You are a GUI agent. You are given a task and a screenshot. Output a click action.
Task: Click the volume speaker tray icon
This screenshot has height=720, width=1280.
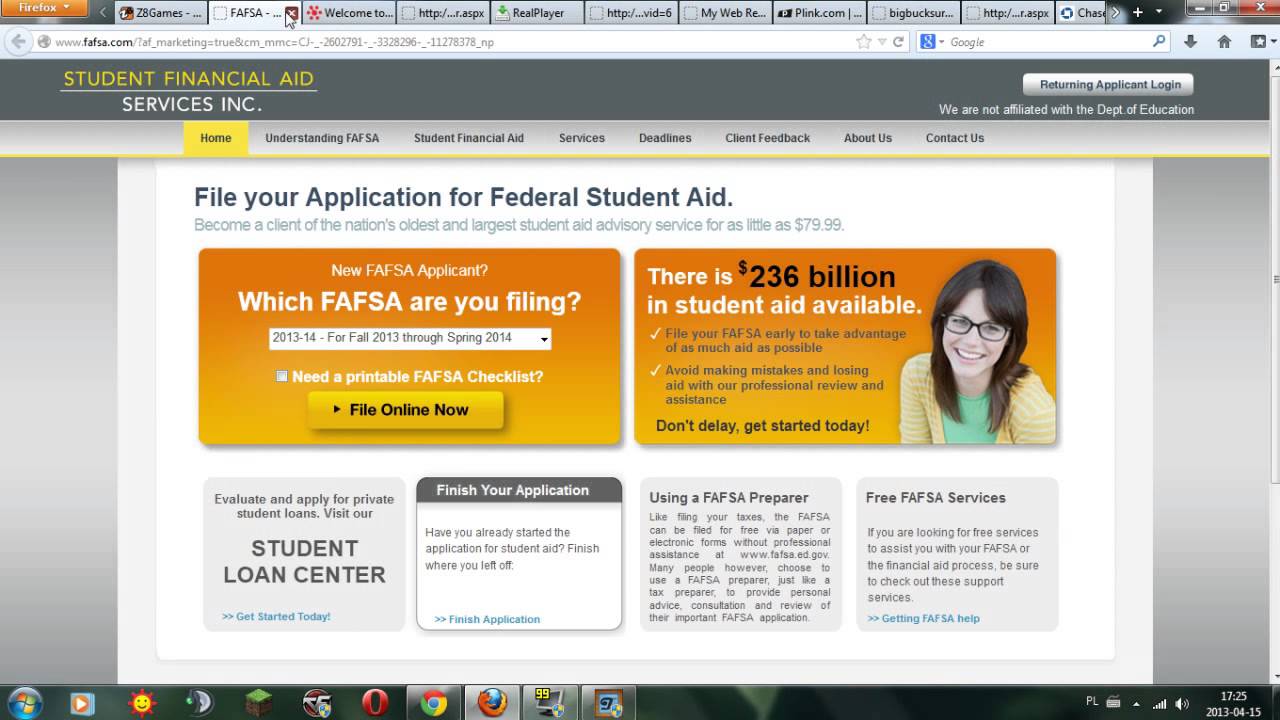(1183, 704)
